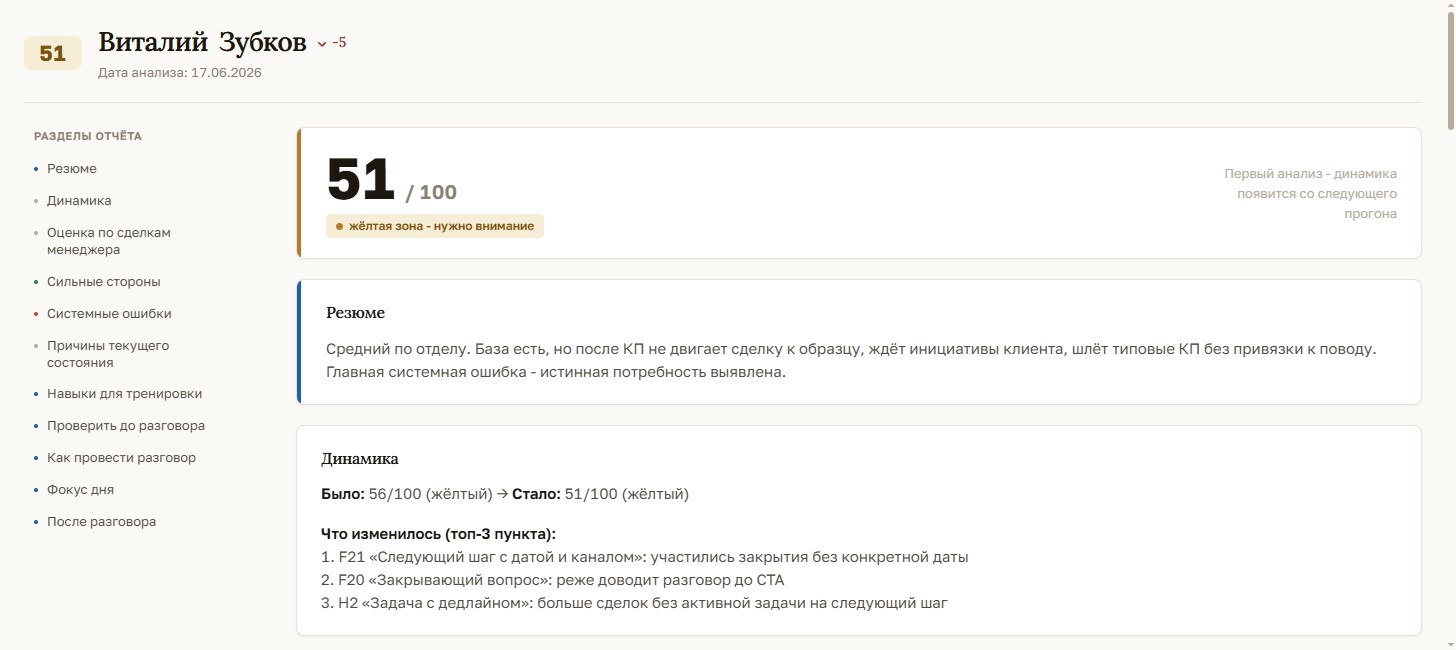1456x650 pixels.
Task: Open После разговора section
Action: 101,522
